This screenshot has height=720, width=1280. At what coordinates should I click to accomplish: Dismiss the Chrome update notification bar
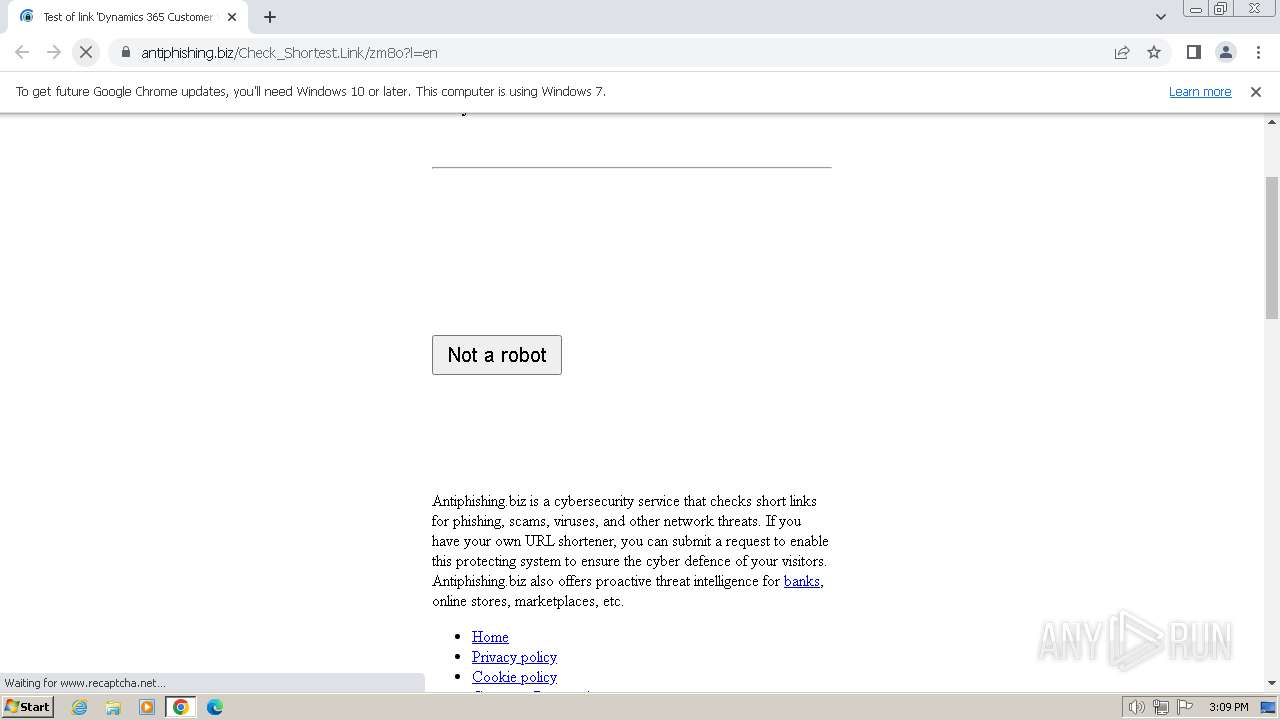(1256, 91)
